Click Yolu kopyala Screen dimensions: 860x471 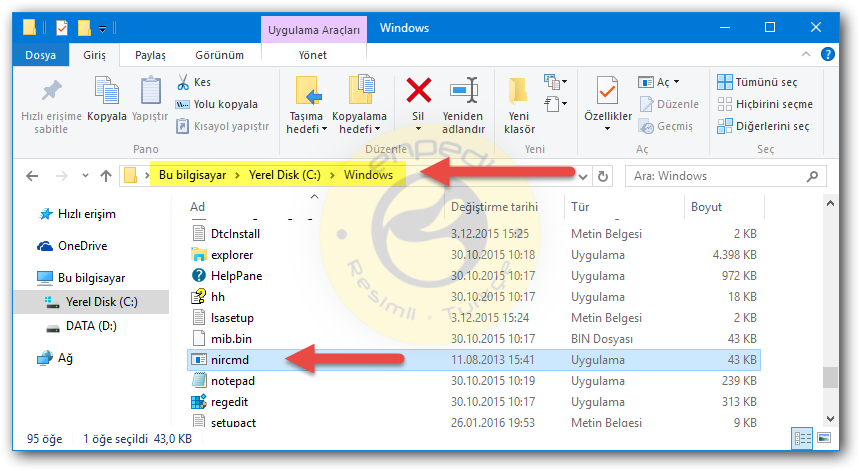coord(216,104)
